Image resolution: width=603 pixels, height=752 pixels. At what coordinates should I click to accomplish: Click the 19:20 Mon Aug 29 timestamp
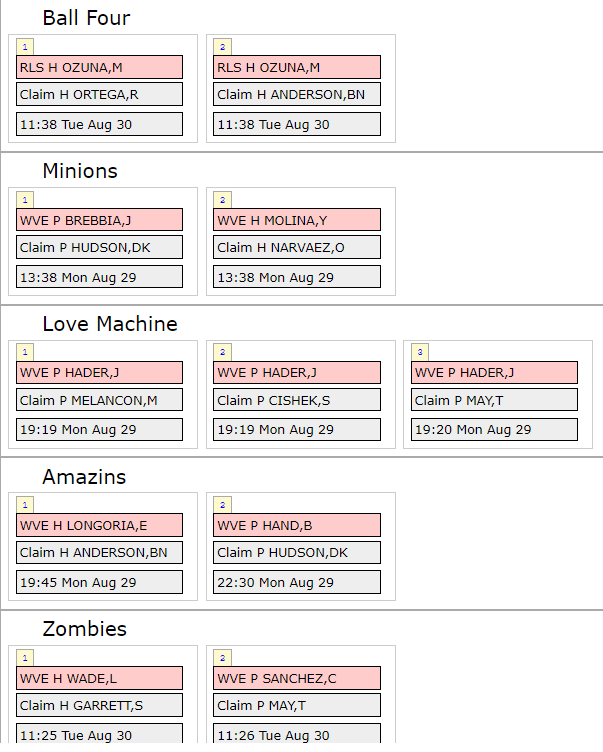(x=495, y=430)
